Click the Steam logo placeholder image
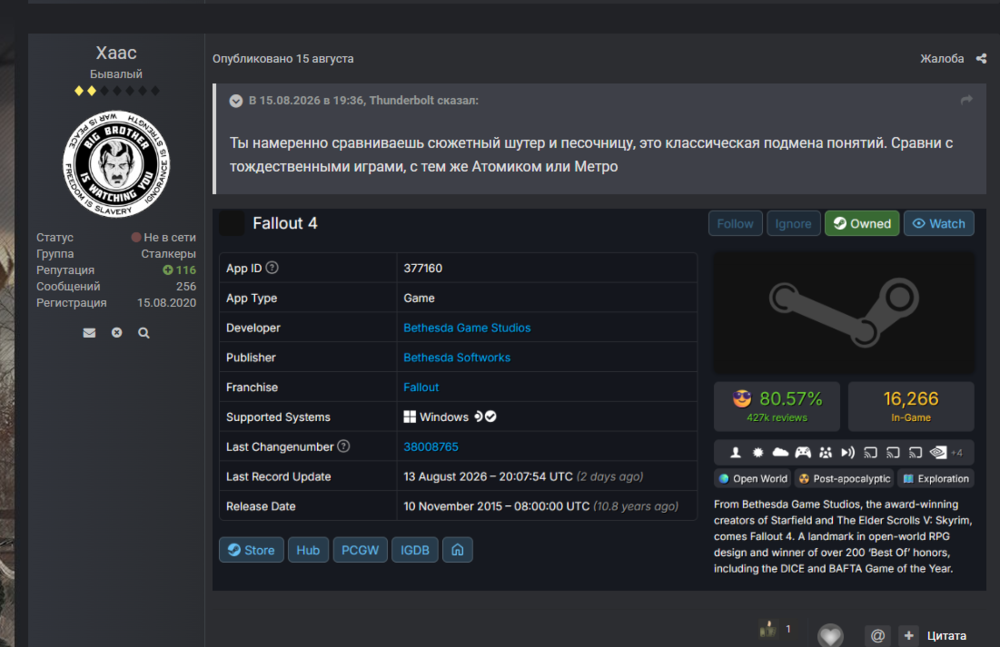 (843, 313)
